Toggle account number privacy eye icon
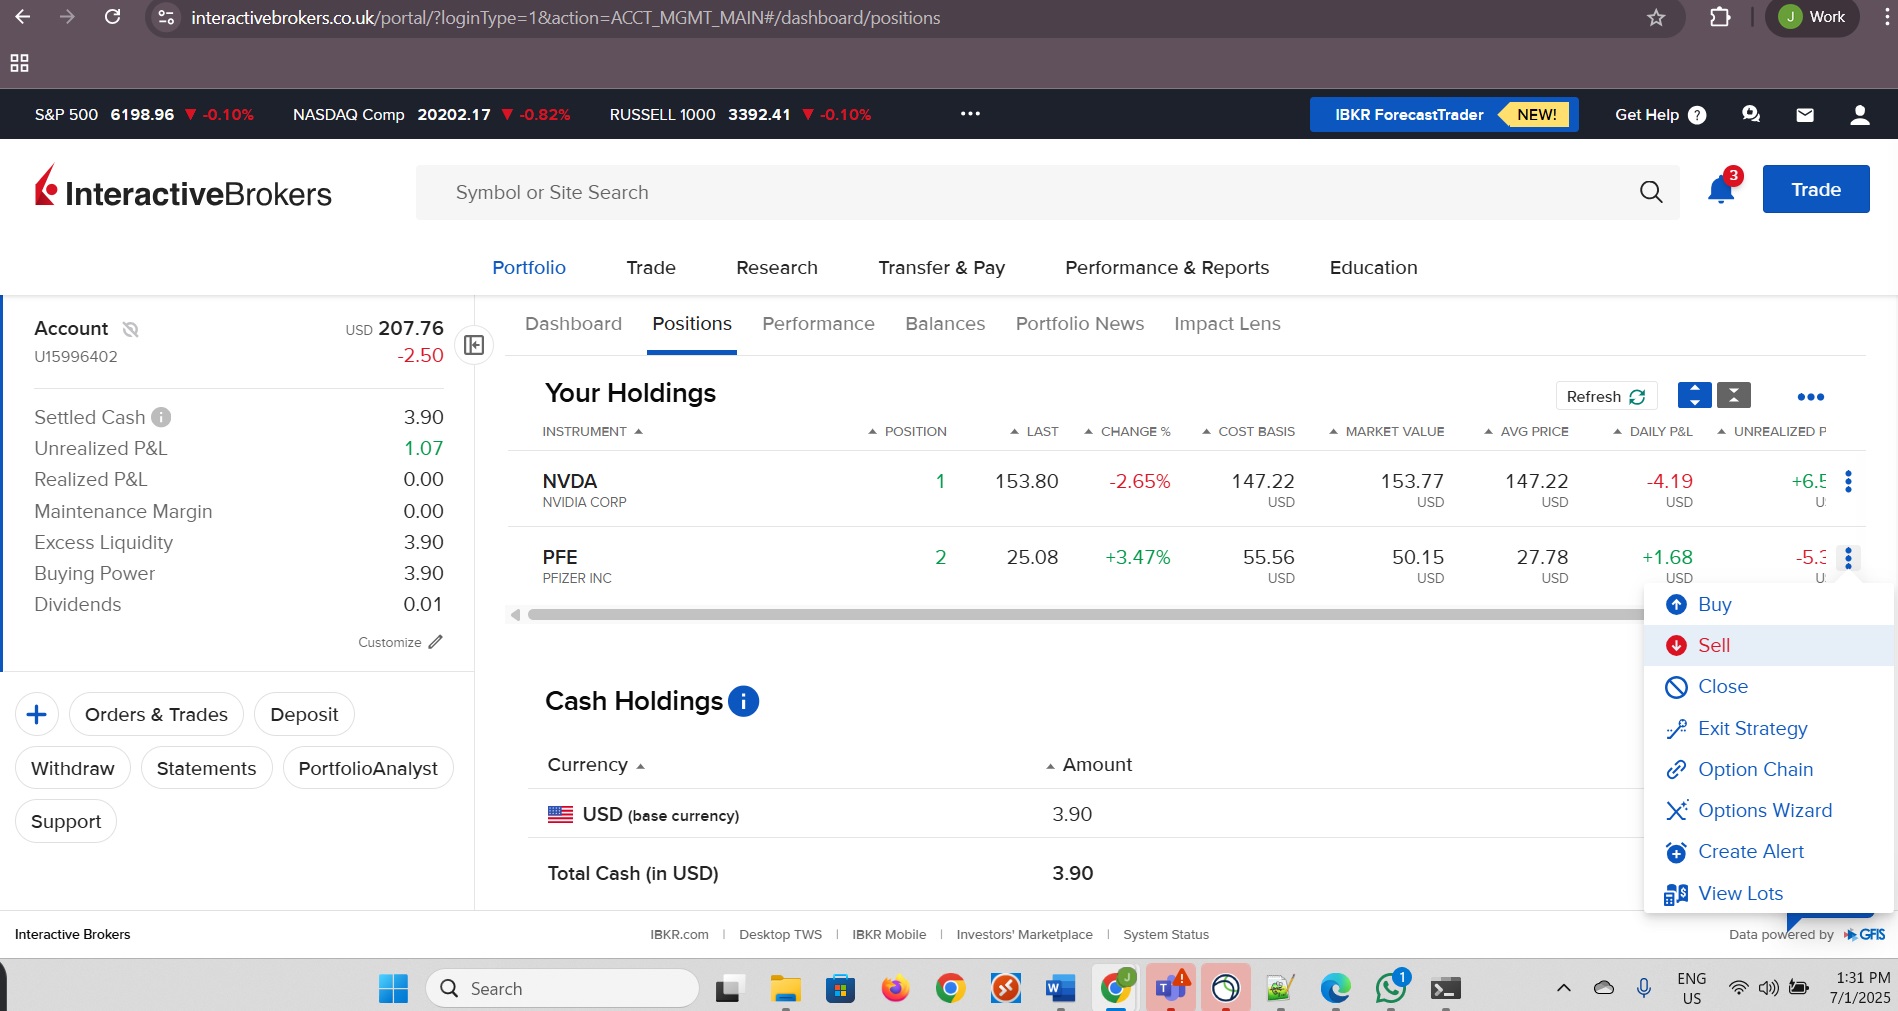The width and height of the screenshot is (1898, 1011). coord(130,329)
